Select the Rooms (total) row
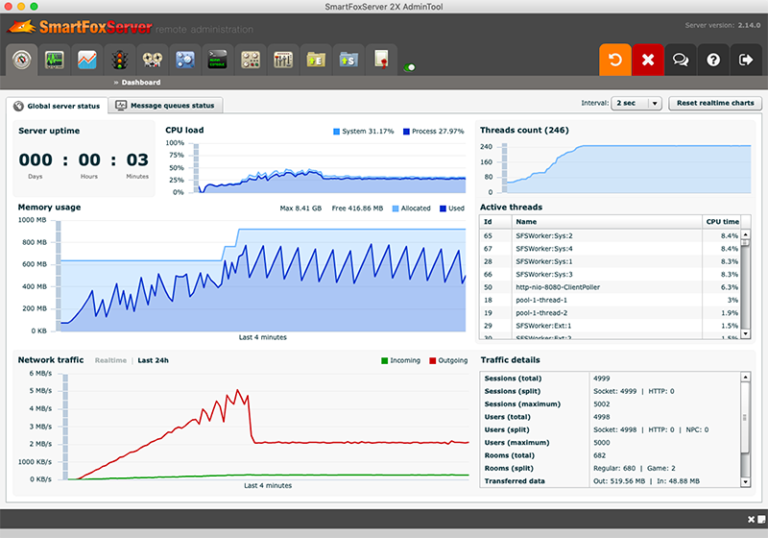 coord(610,455)
